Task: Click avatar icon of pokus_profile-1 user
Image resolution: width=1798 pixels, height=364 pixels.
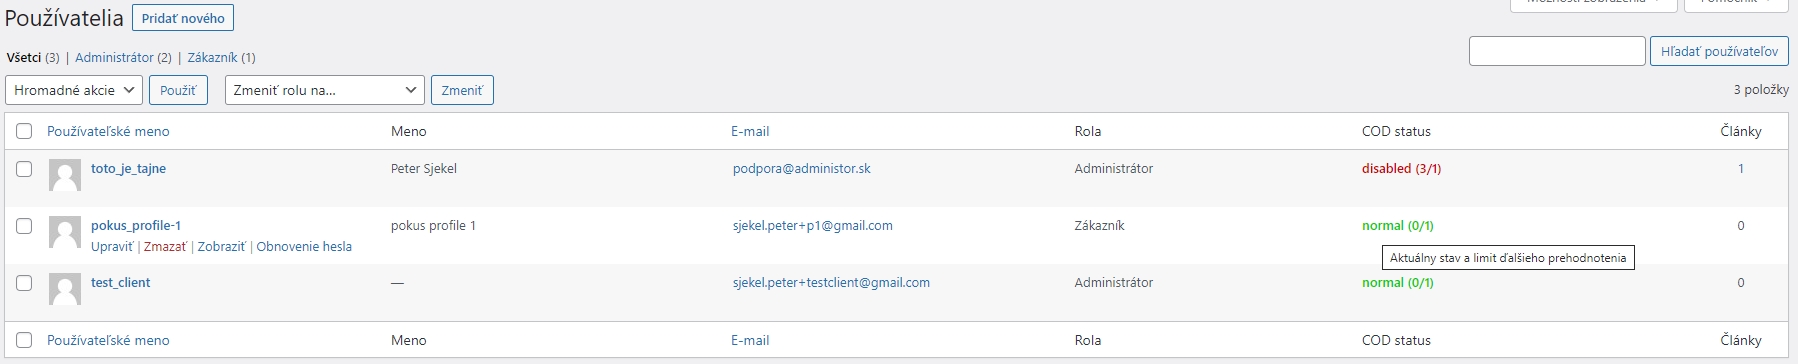Action: 65,232
